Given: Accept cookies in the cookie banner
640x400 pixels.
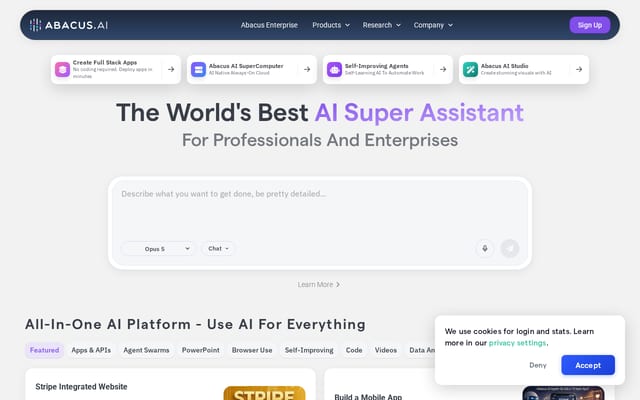Looking at the screenshot, I should click(588, 365).
